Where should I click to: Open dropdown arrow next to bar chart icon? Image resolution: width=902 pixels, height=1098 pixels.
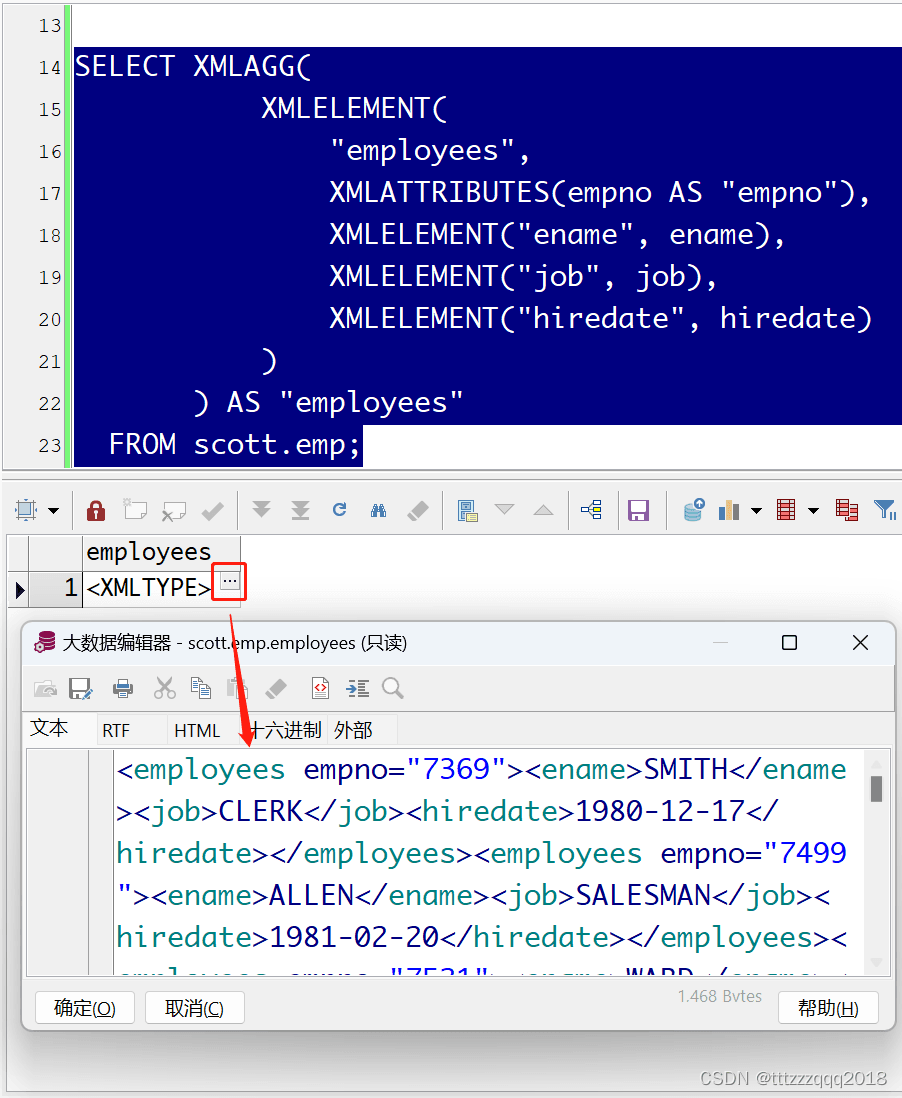(x=756, y=510)
